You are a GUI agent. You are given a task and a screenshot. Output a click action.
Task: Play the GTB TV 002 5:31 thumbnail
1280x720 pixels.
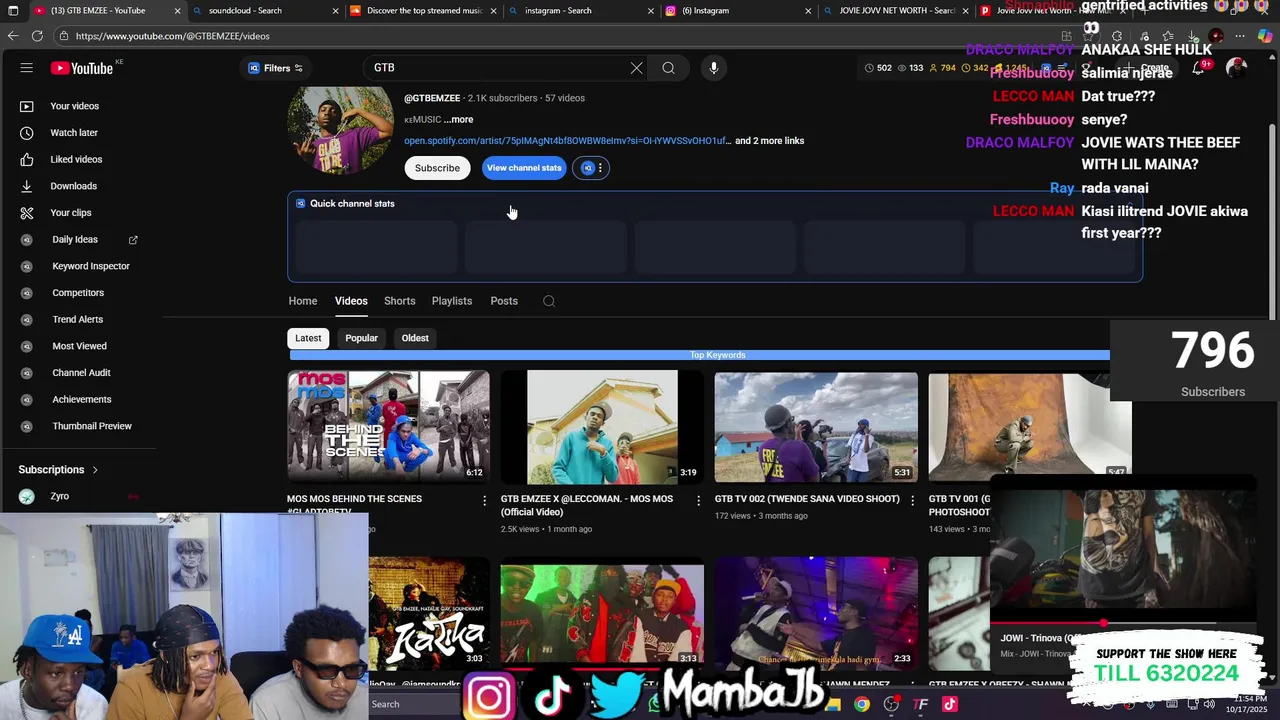(x=816, y=427)
